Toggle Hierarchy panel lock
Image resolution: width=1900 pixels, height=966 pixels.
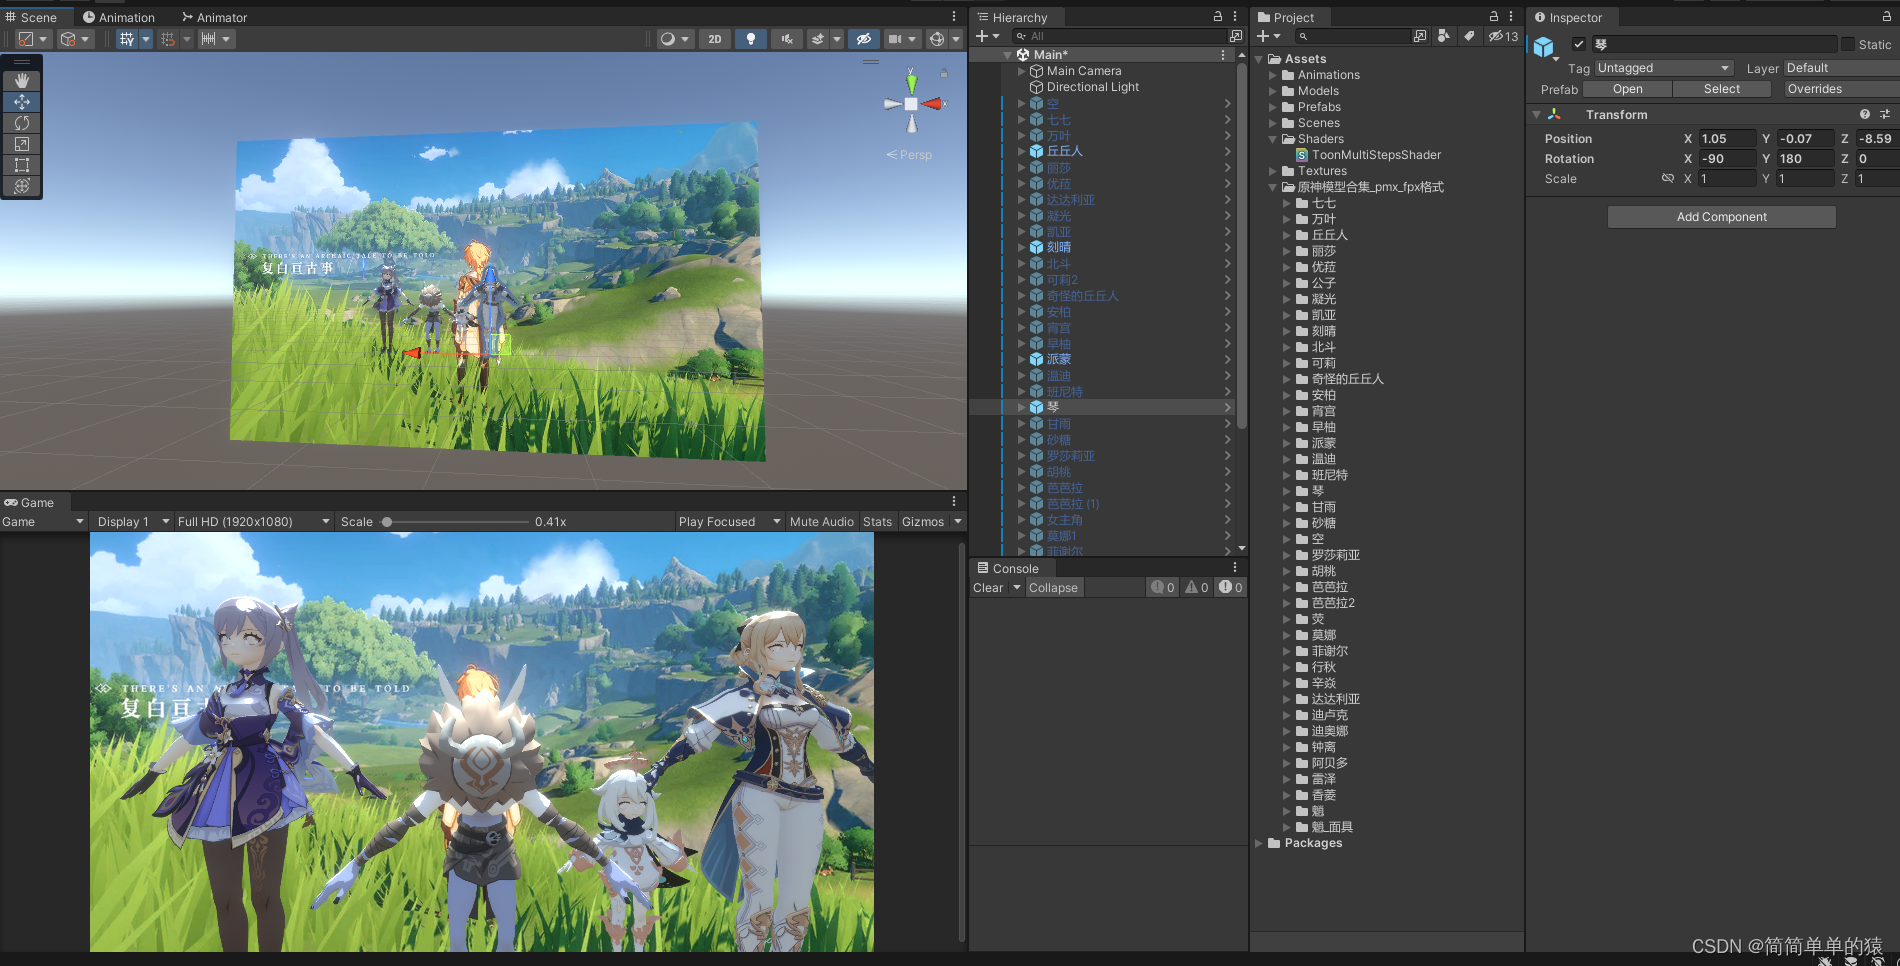click(1218, 17)
